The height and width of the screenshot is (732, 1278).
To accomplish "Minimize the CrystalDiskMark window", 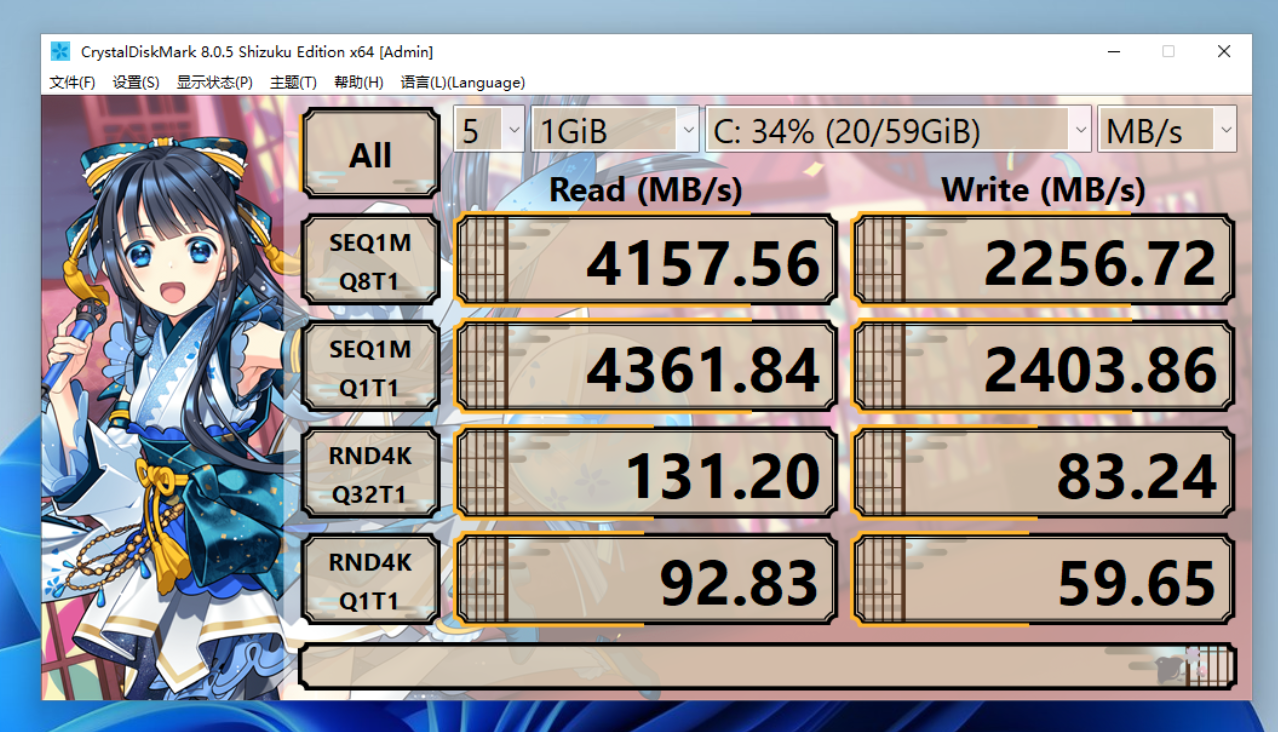I will tap(1113, 52).
